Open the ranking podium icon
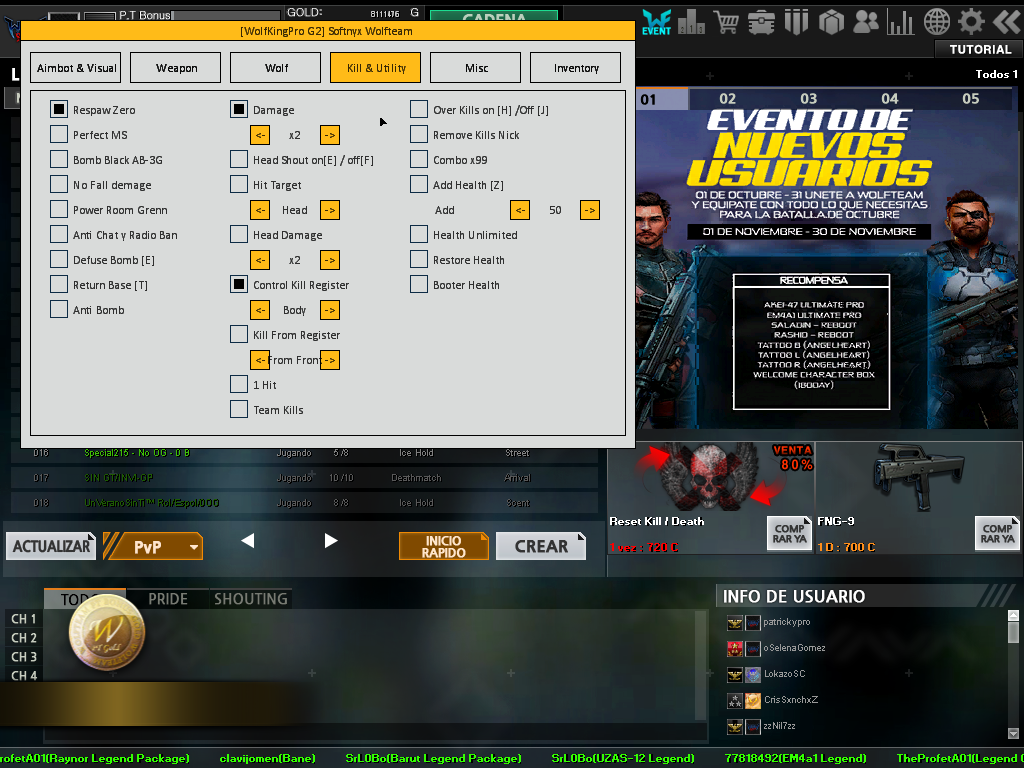The width and height of the screenshot is (1024, 768). tap(691, 21)
